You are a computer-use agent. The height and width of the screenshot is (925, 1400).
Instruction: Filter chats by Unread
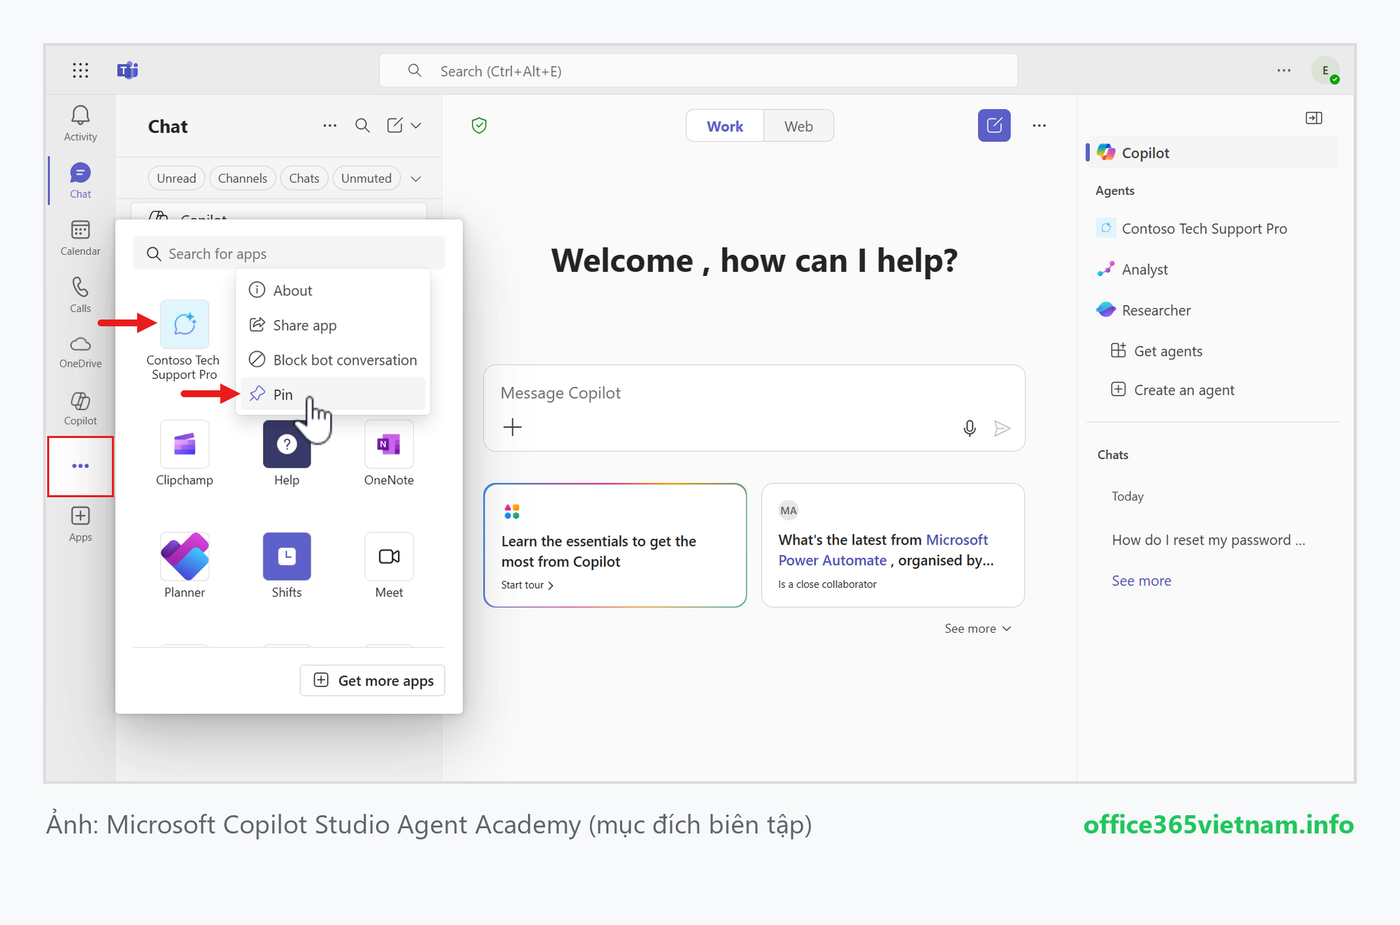176,178
